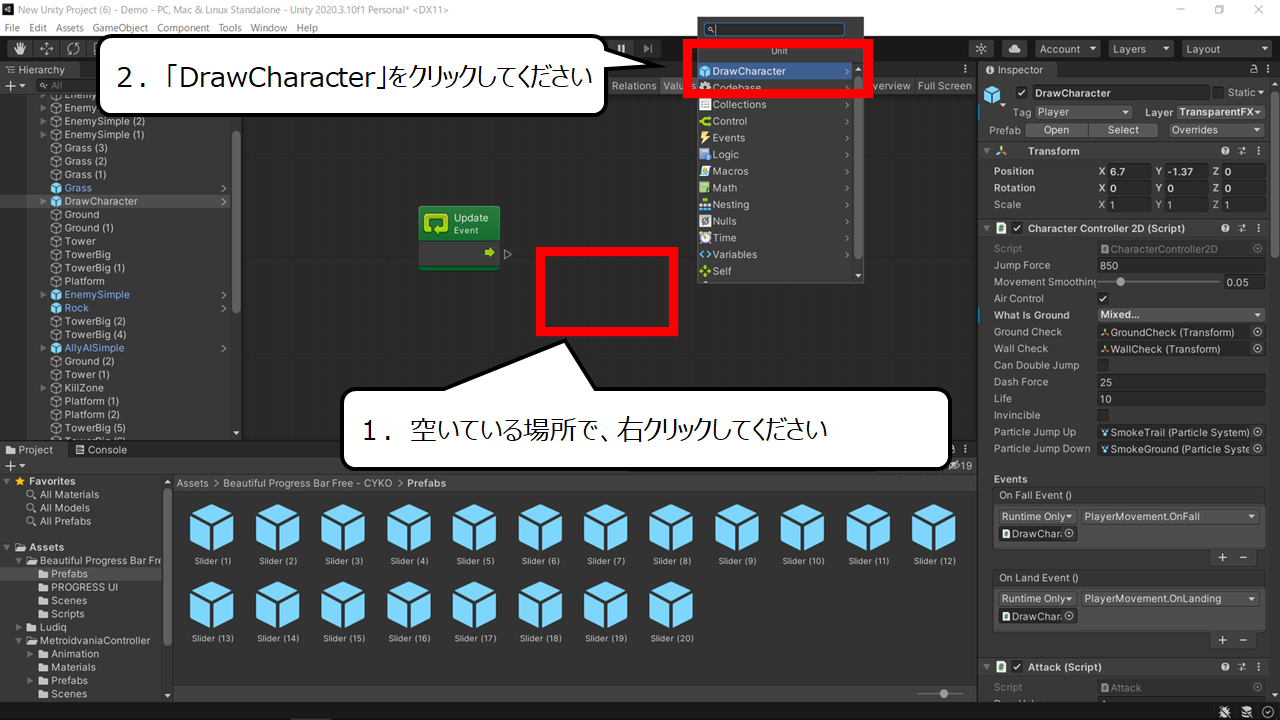This screenshot has height=720, width=1280.
Task: Click the Full Screen button
Action: pos(945,86)
